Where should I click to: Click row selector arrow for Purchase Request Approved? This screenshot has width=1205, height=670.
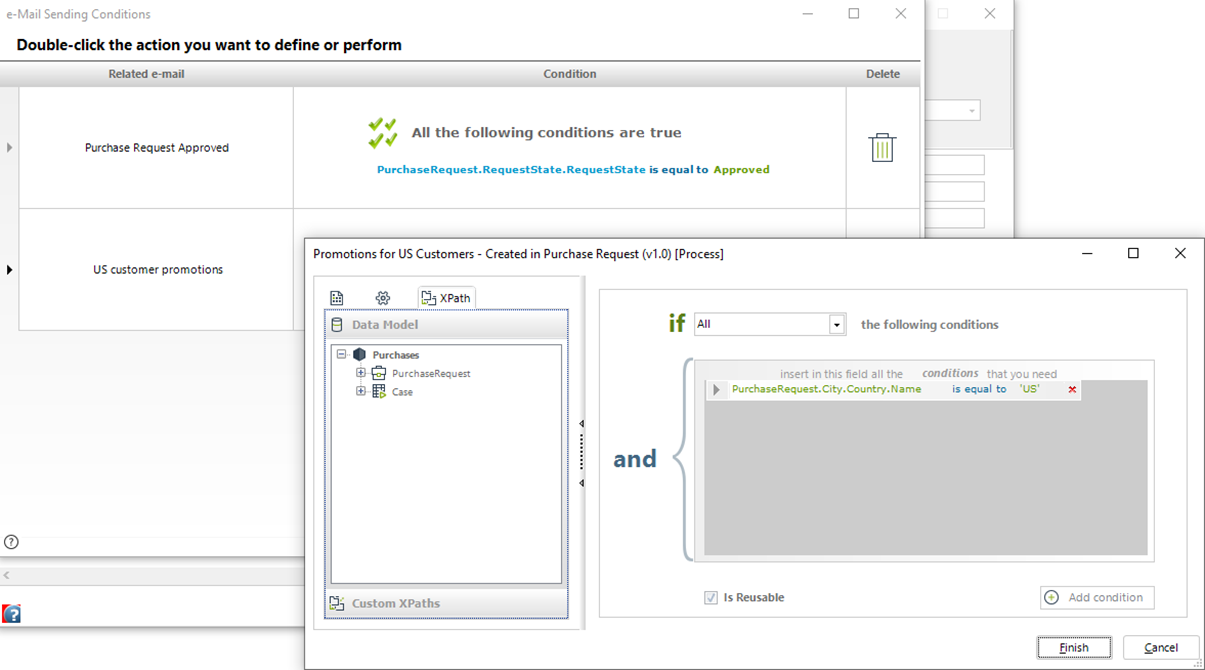9,148
